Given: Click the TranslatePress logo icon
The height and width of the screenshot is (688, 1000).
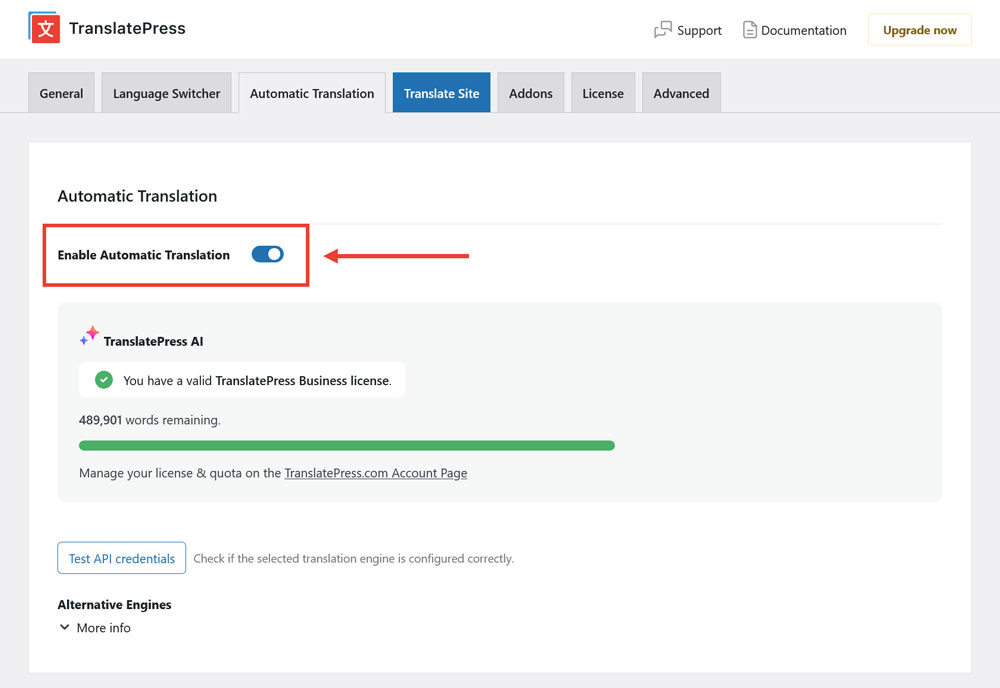Looking at the screenshot, I should point(42,28).
